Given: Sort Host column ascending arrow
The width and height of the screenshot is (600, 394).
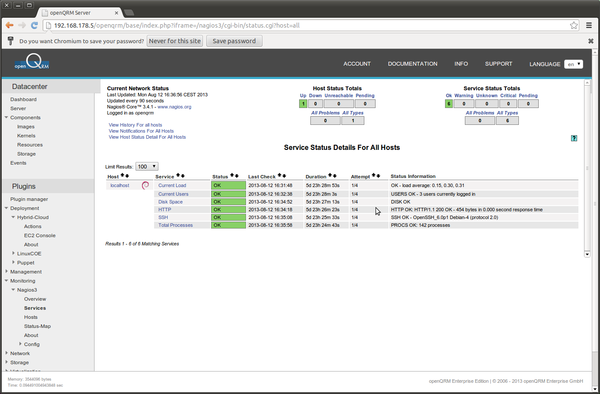Looking at the screenshot, I should (x=122, y=176).
